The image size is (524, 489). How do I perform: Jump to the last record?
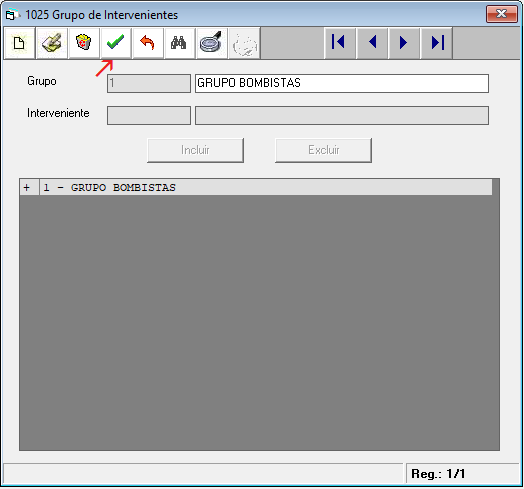[436, 43]
